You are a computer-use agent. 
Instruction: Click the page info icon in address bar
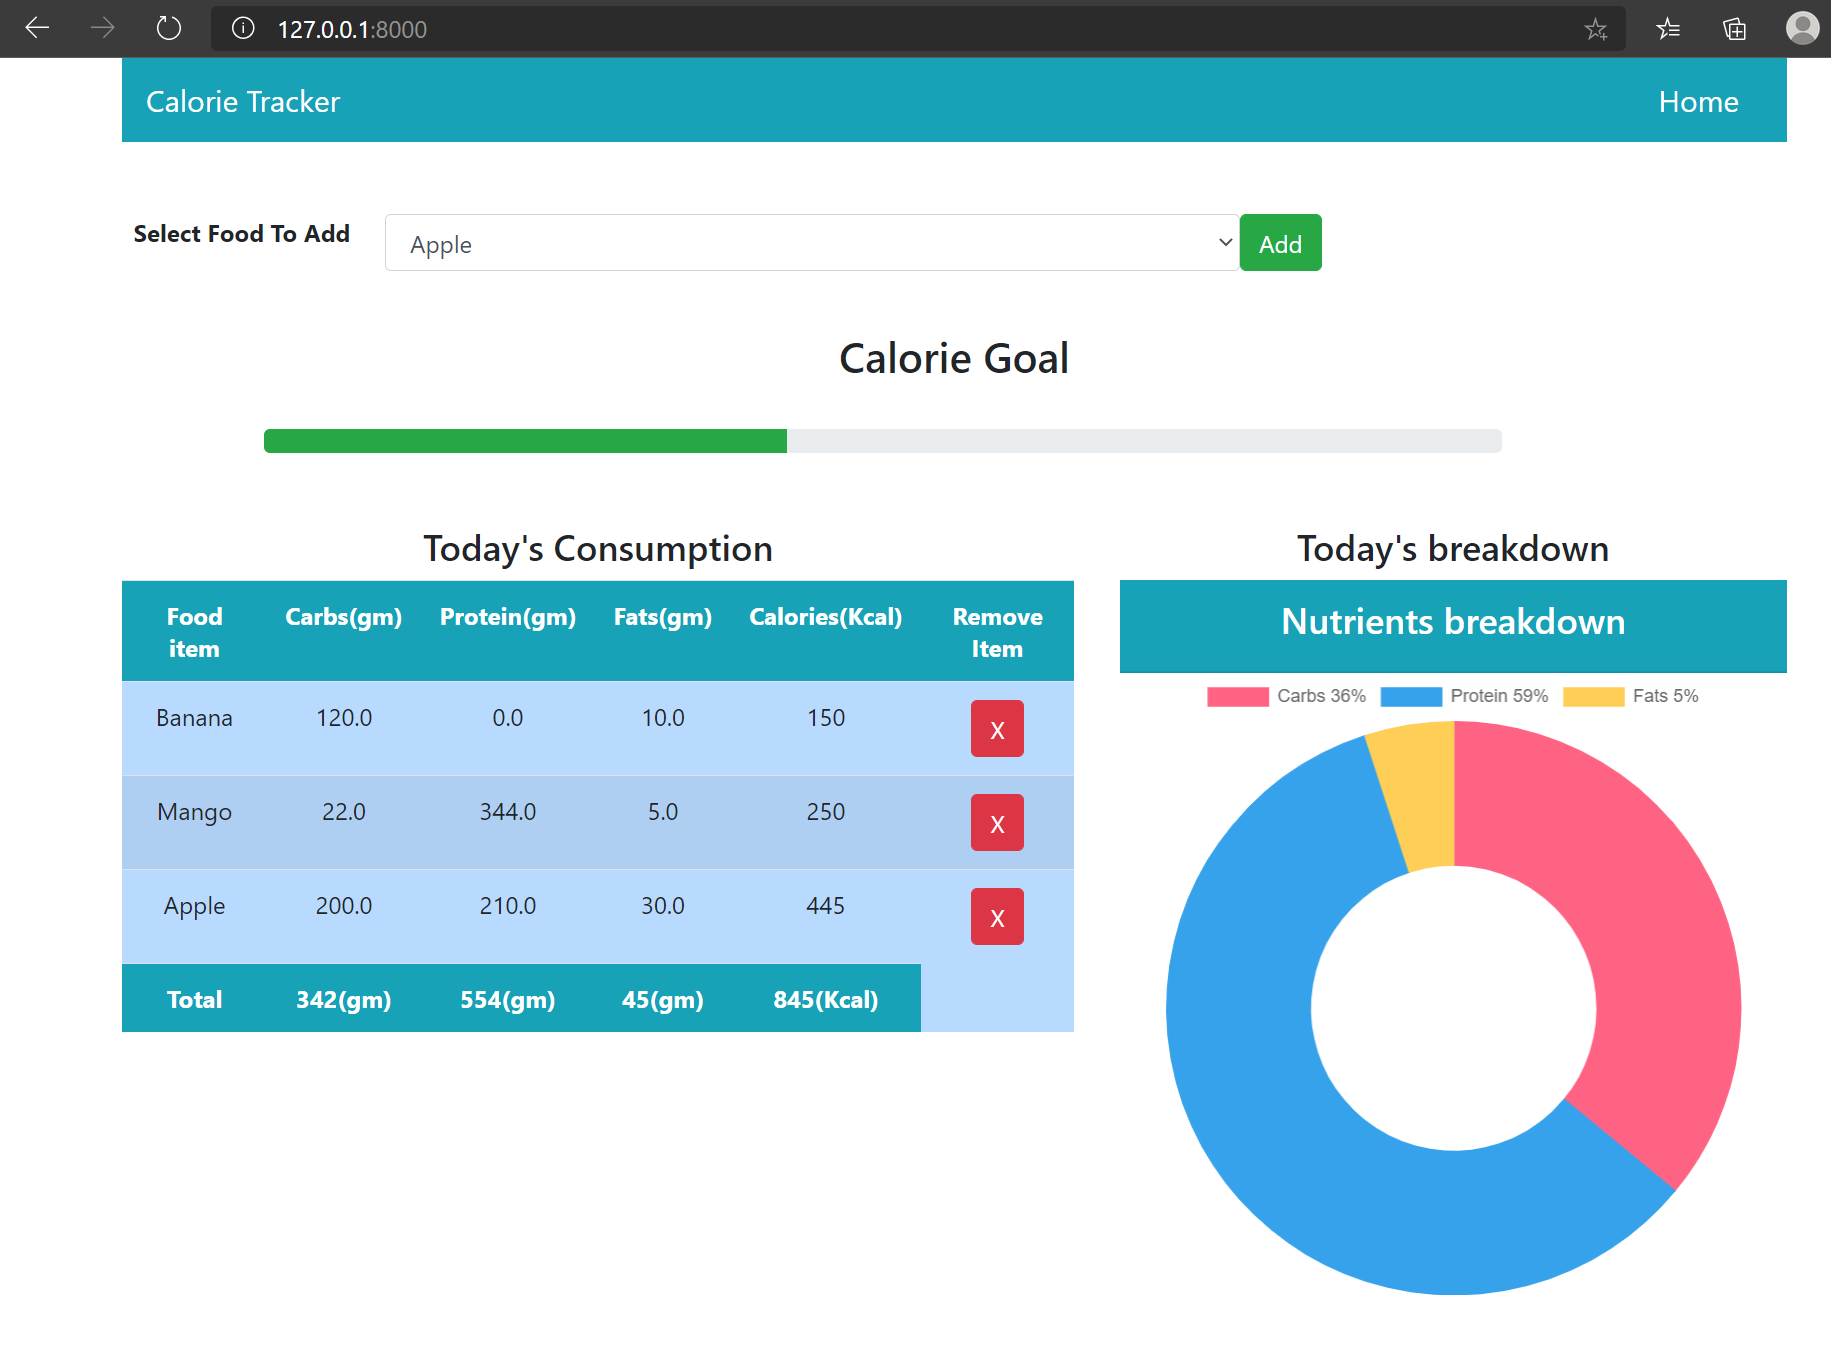(x=242, y=29)
